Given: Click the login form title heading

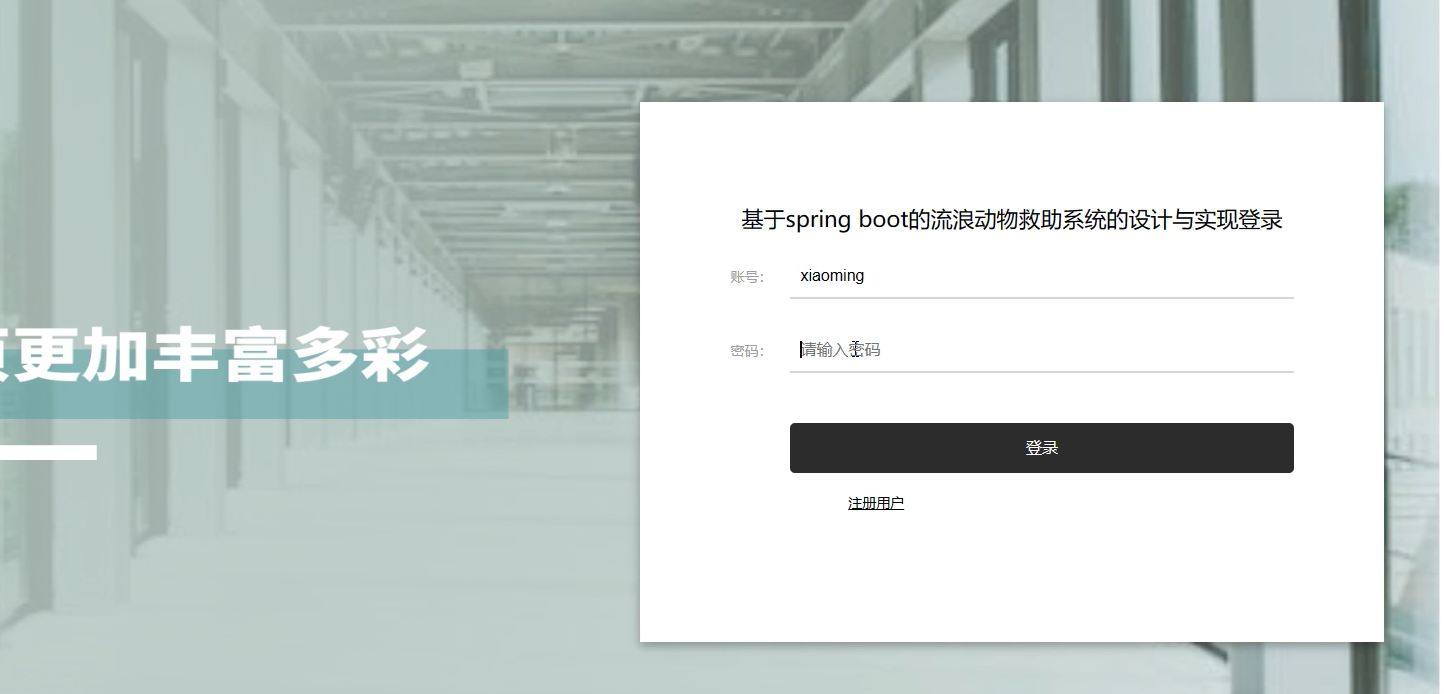Looking at the screenshot, I should tap(1011, 220).
